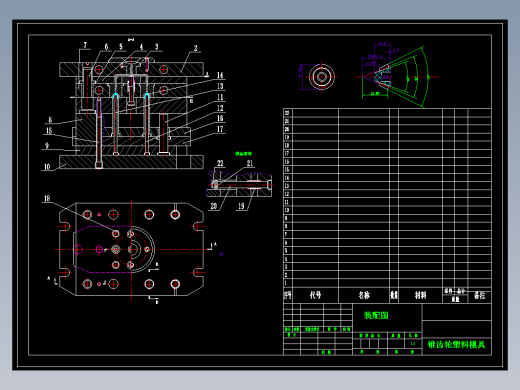Click the green 锥齿轮塑料模具 drawing name

click(x=456, y=344)
